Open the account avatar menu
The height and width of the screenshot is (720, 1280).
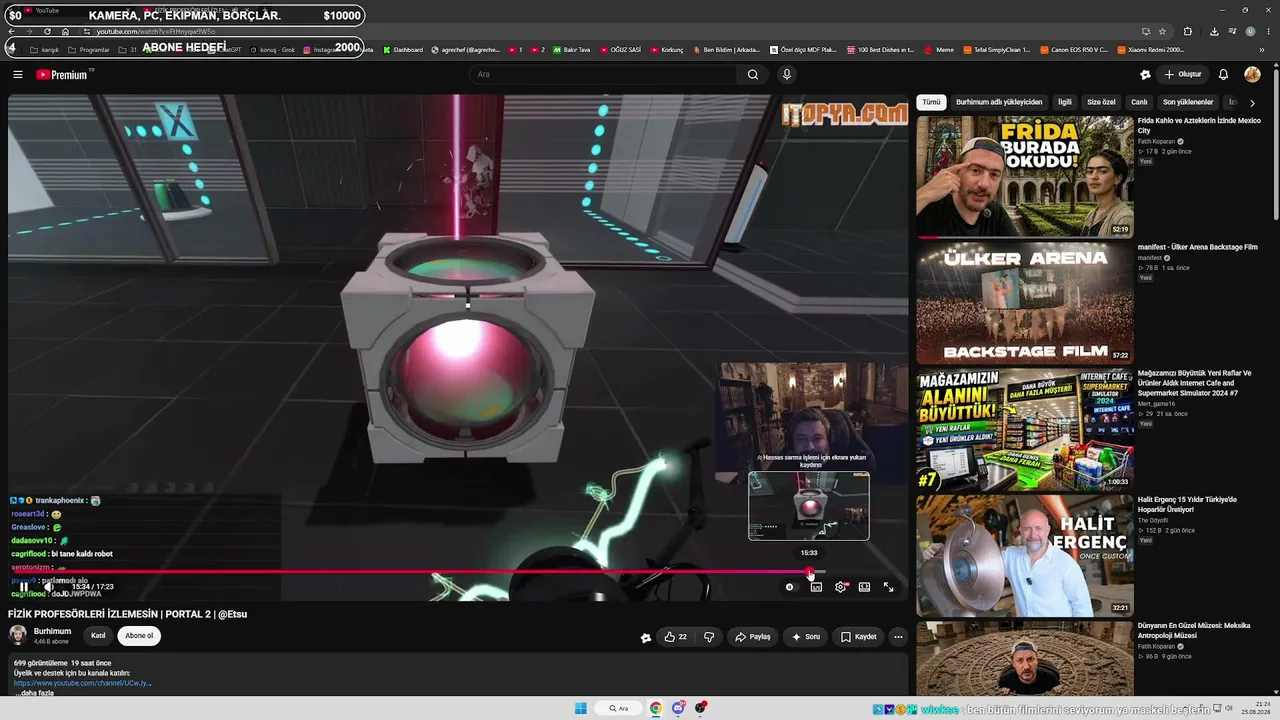(x=1252, y=74)
